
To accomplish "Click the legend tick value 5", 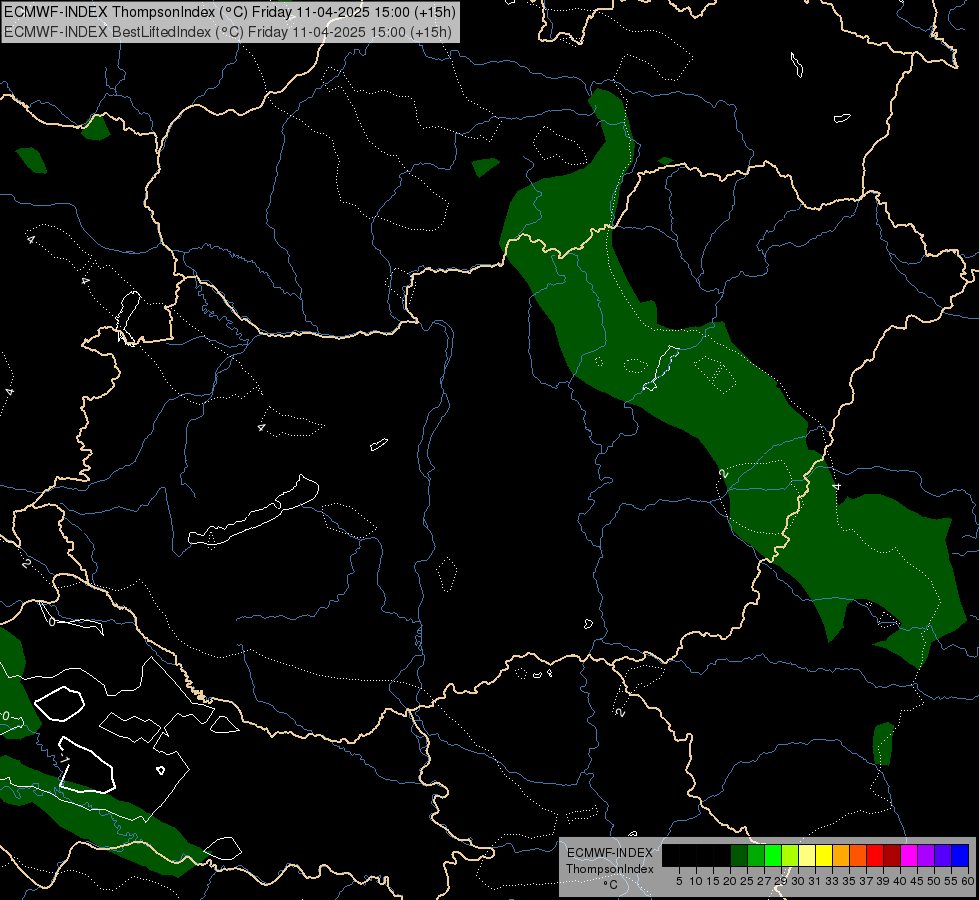I will 679,881.
